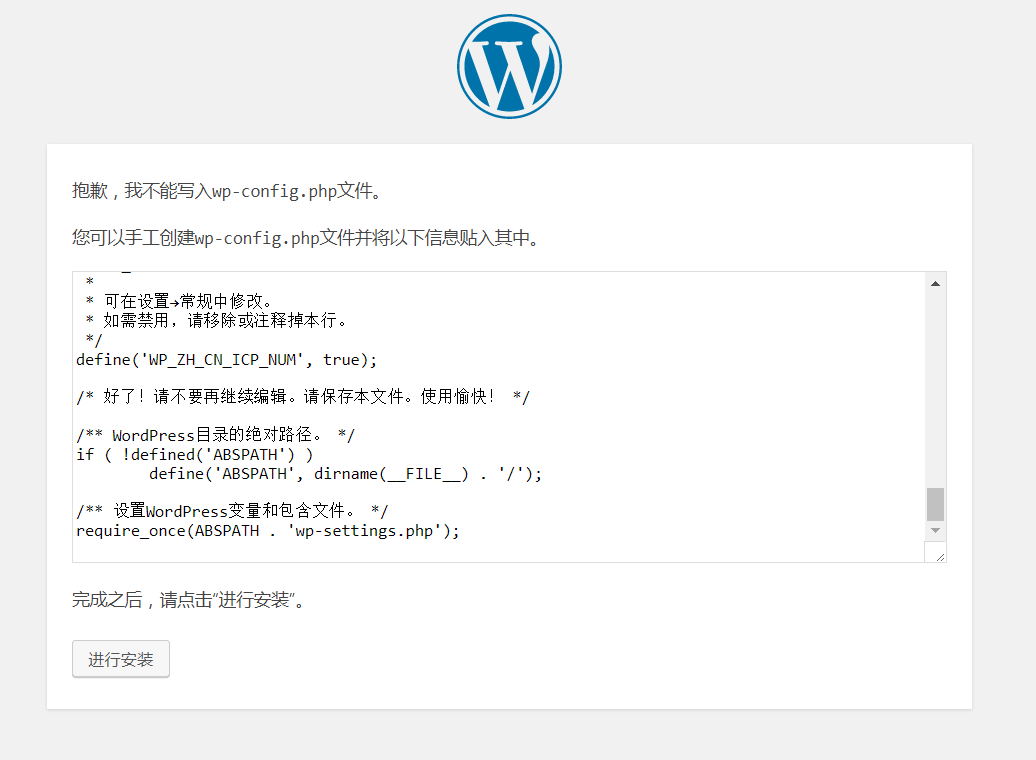Click the line if ( !defined('ABSPATH') )

pyautogui.click(x=195, y=455)
